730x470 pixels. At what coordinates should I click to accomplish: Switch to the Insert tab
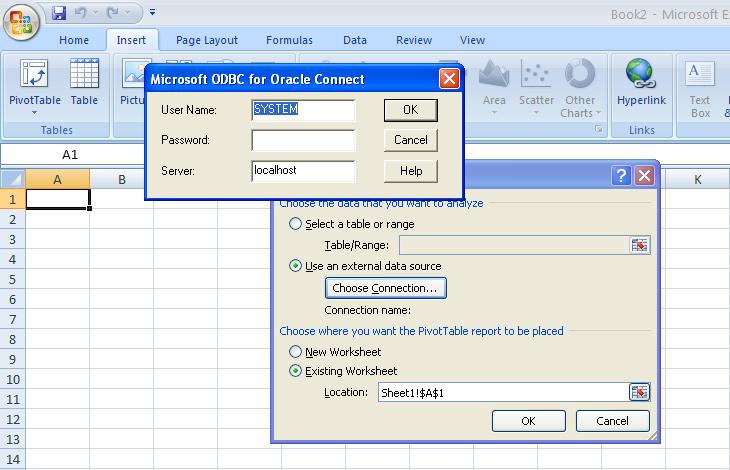click(131, 40)
